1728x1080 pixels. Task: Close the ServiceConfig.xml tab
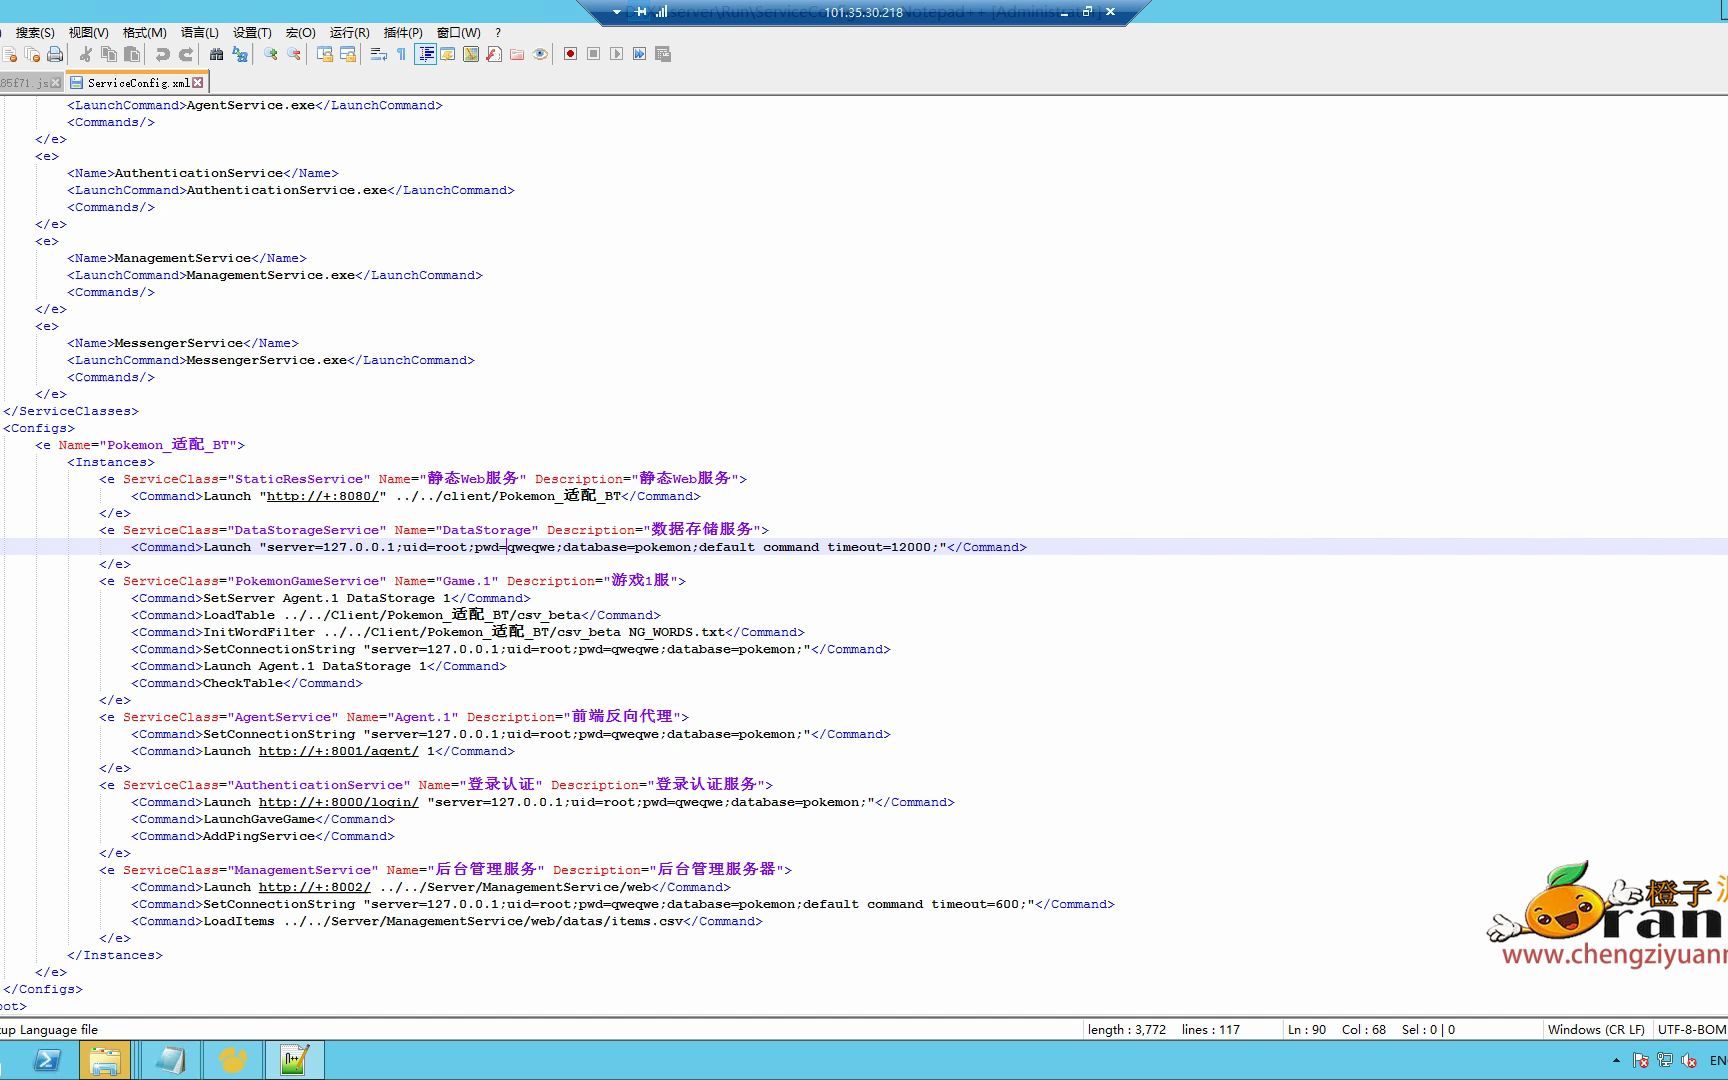tap(198, 83)
